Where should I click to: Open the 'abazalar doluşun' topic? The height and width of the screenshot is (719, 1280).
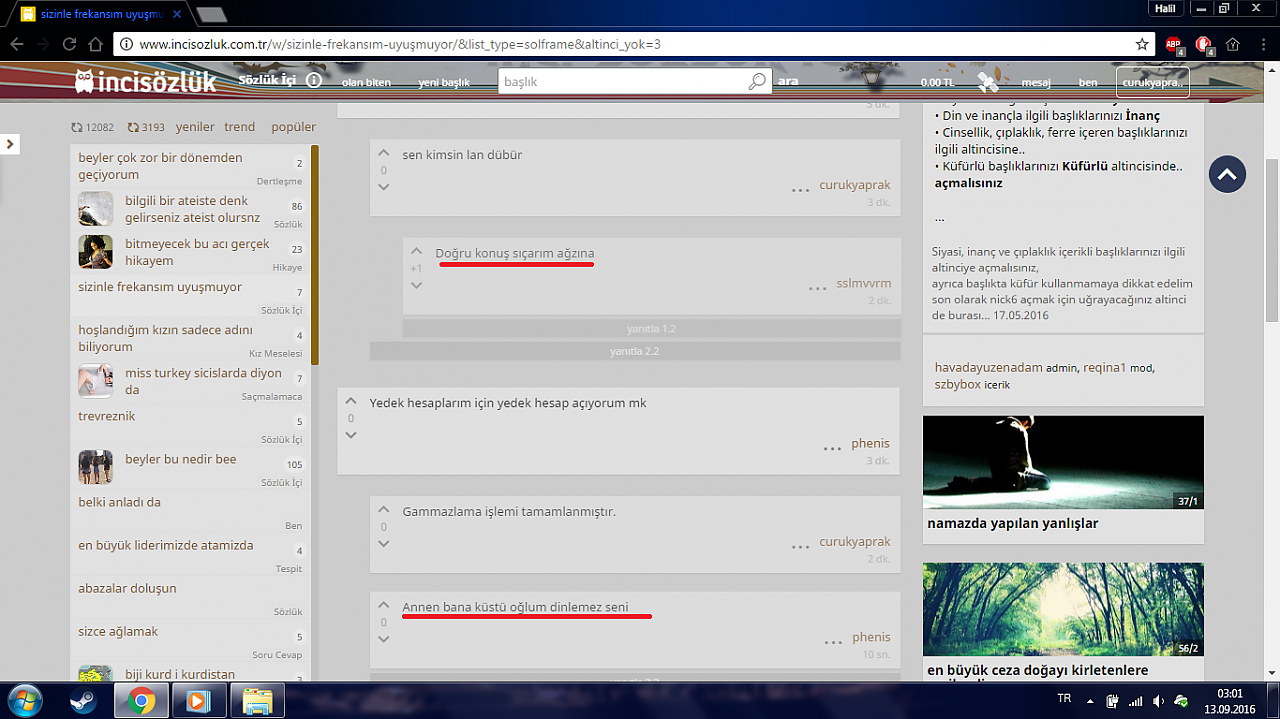127,588
